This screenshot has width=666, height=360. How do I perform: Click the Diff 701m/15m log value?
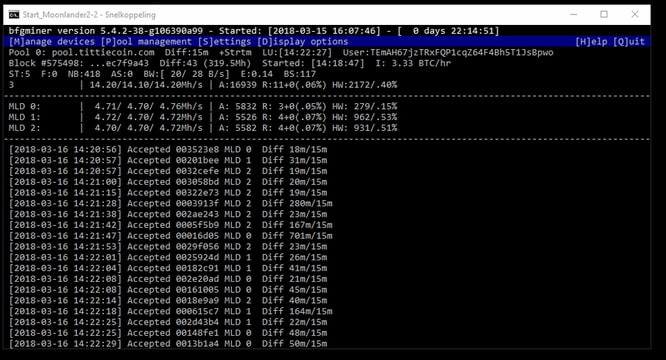pos(297,236)
